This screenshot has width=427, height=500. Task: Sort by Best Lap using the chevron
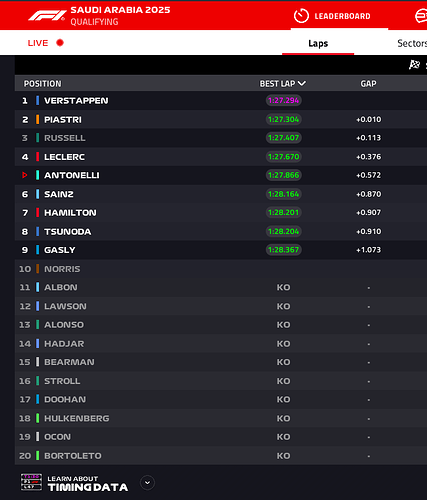click(302, 83)
